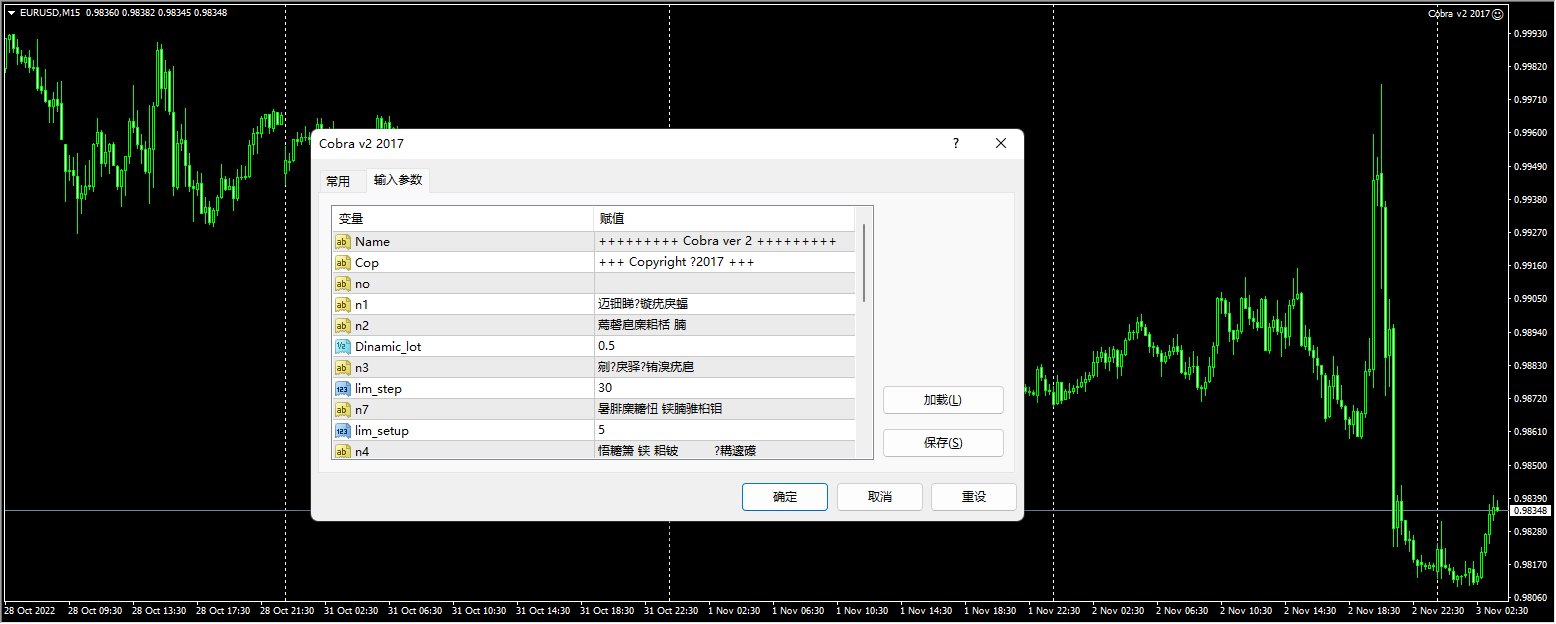Click the string icon next to n7
1556x624 pixels.
[x=342, y=410]
